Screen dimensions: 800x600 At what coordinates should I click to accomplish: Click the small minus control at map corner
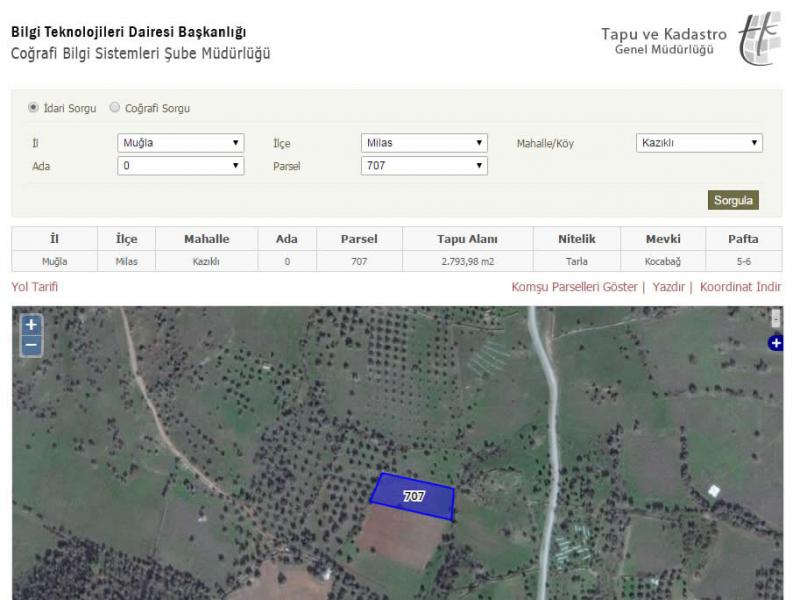coord(776,319)
